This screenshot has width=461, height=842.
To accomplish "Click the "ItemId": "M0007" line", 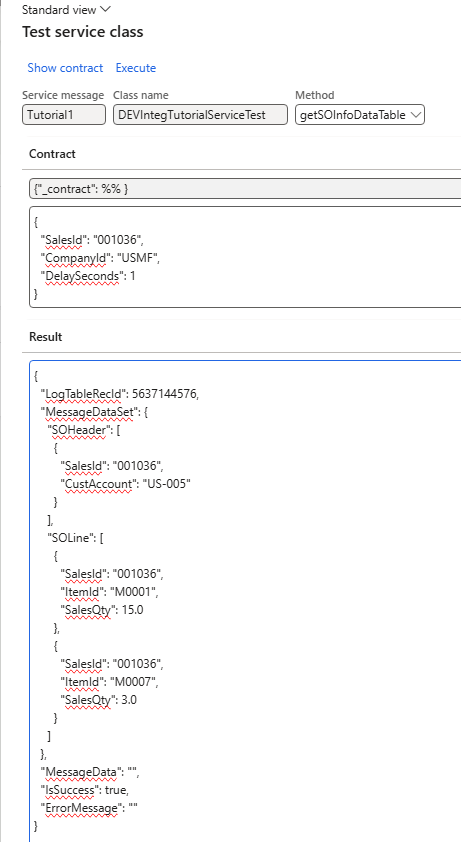I will (110, 682).
